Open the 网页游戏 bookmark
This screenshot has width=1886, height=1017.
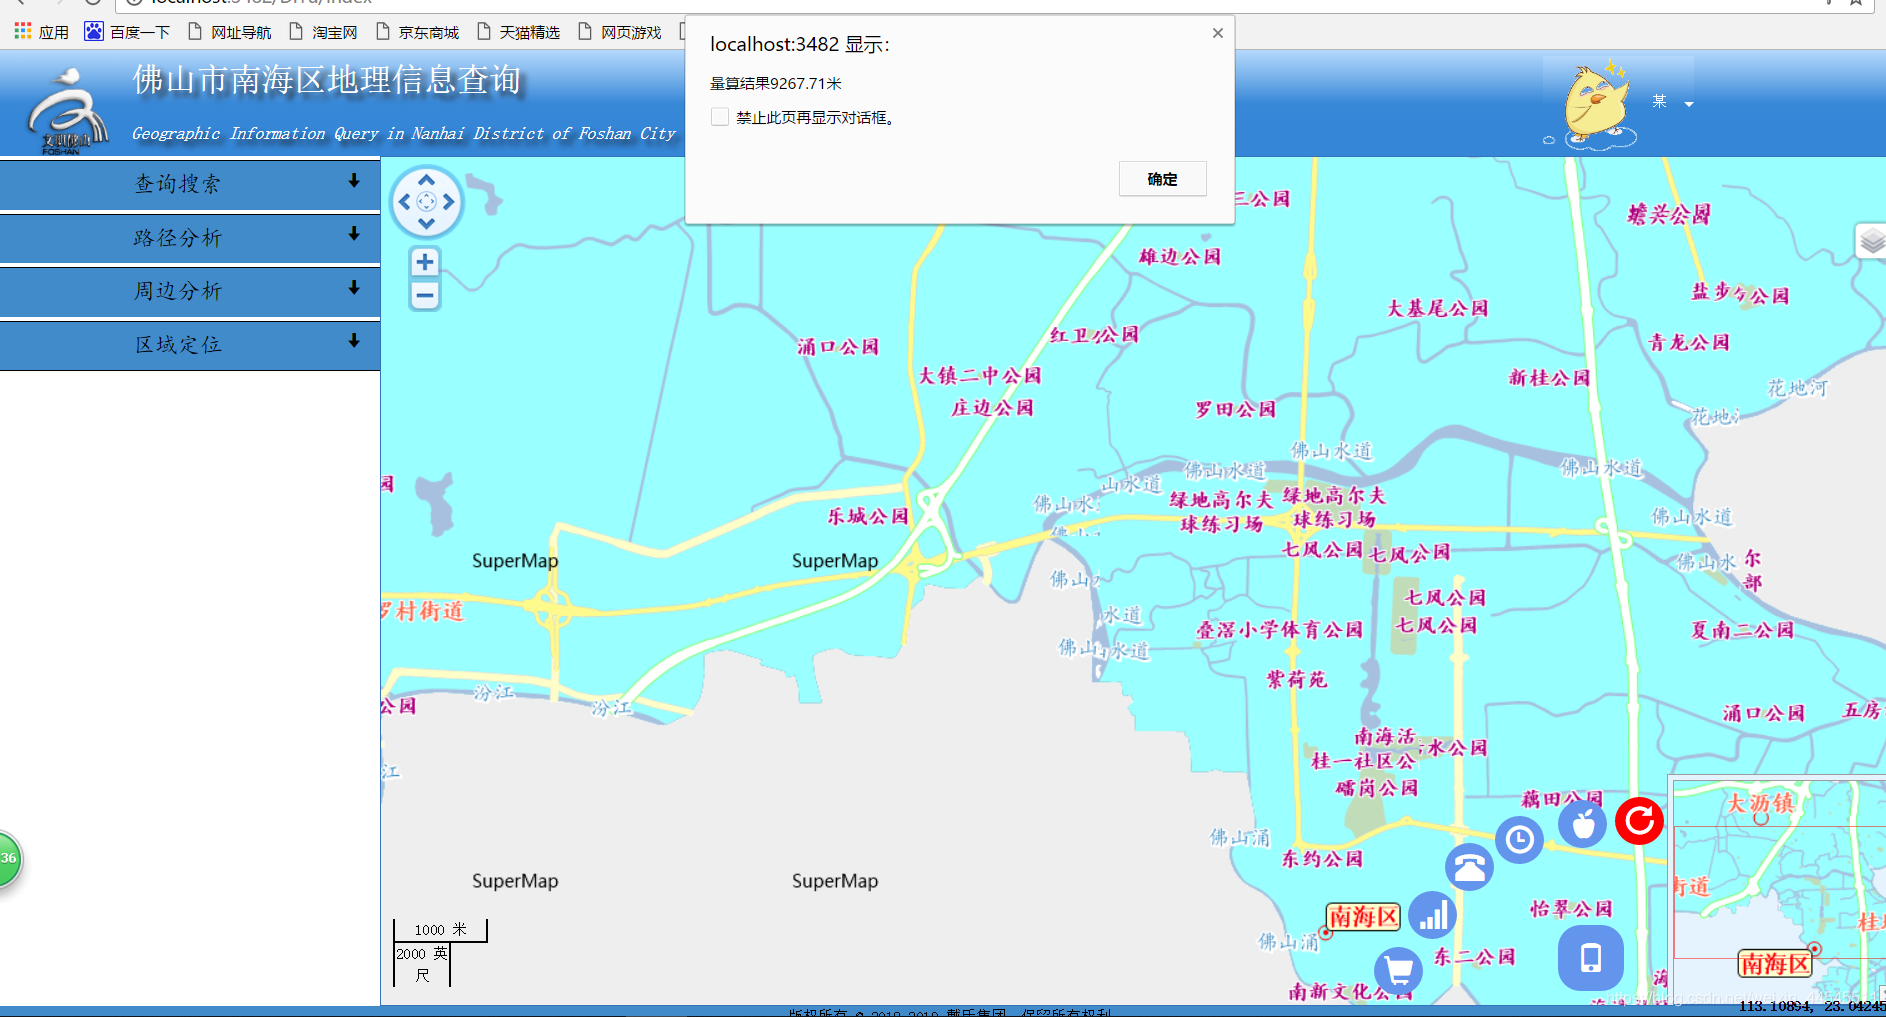point(620,32)
